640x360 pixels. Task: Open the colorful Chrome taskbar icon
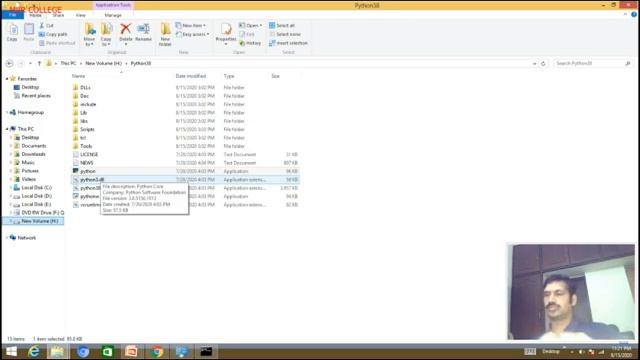pyautogui.click(x=157, y=351)
